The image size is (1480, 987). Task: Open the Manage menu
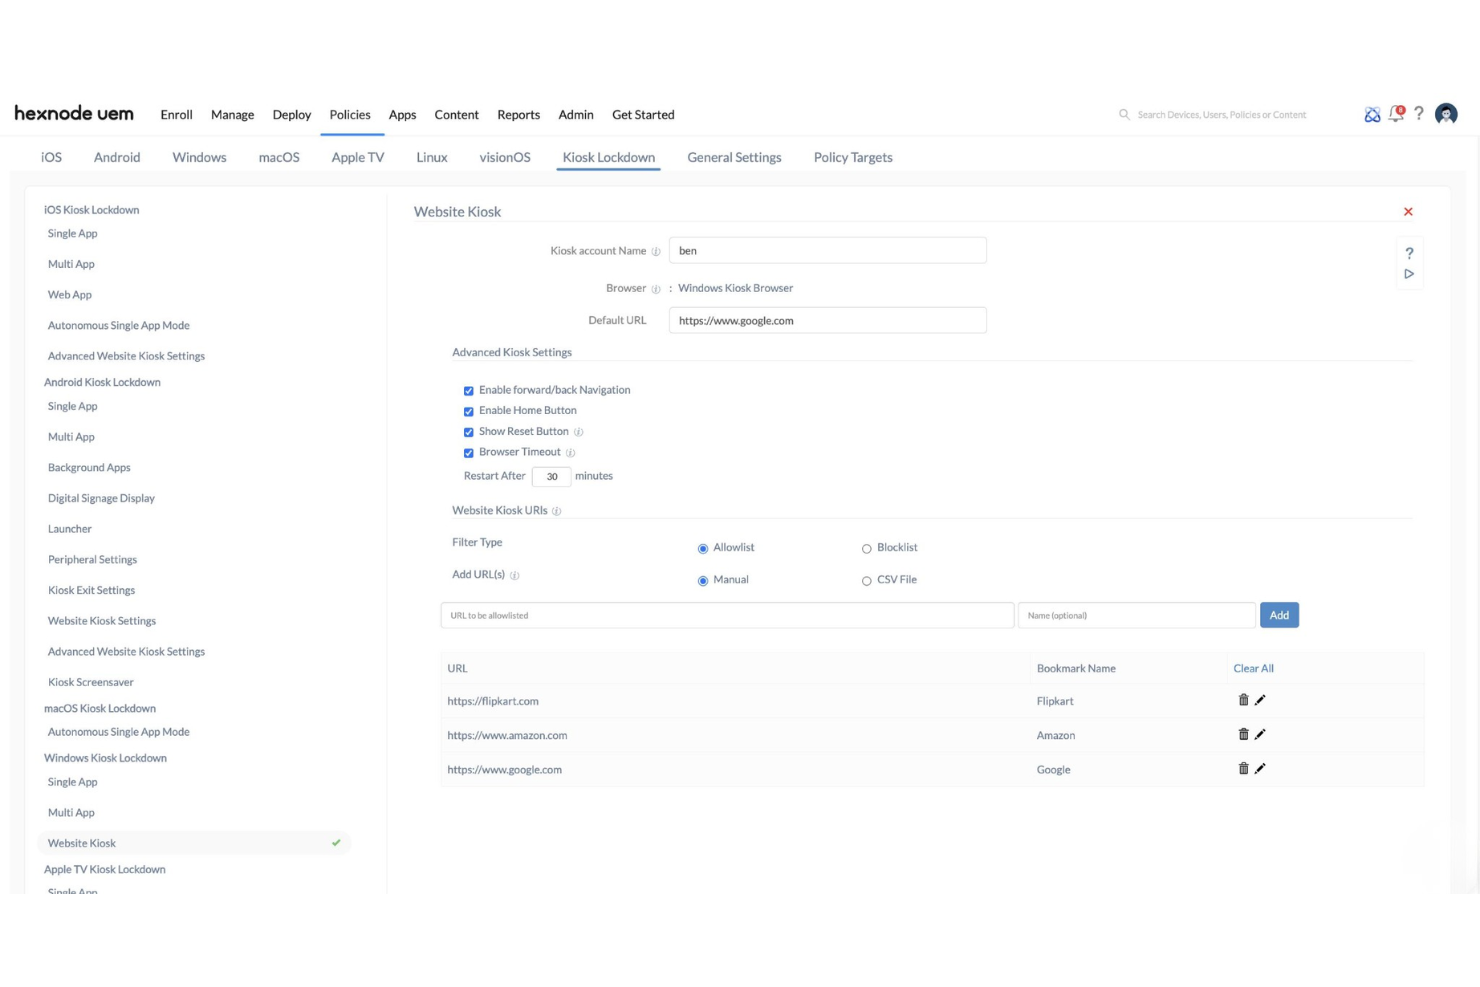pyautogui.click(x=232, y=115)
